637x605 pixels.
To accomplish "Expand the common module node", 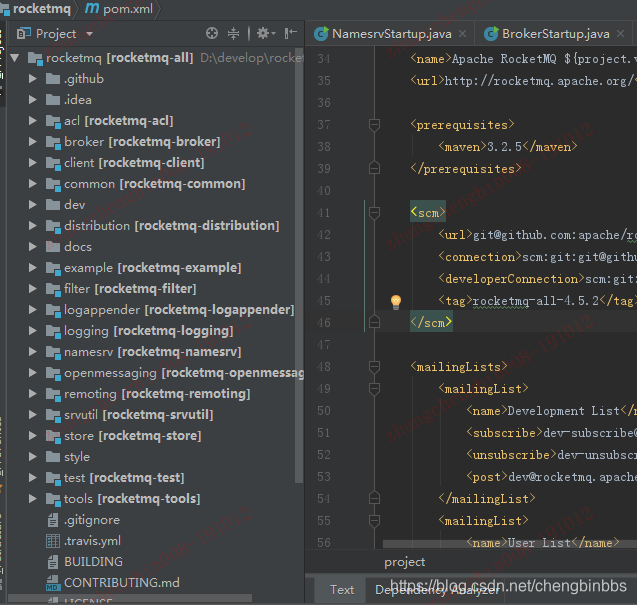I will pos(32,184).
